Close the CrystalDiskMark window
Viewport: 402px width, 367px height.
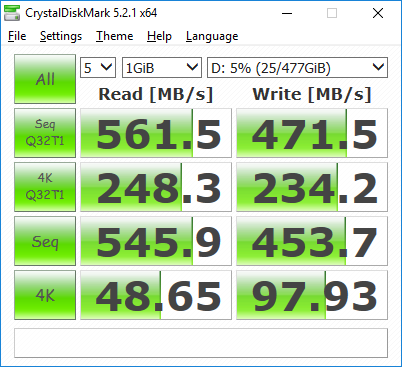[378, 13]
